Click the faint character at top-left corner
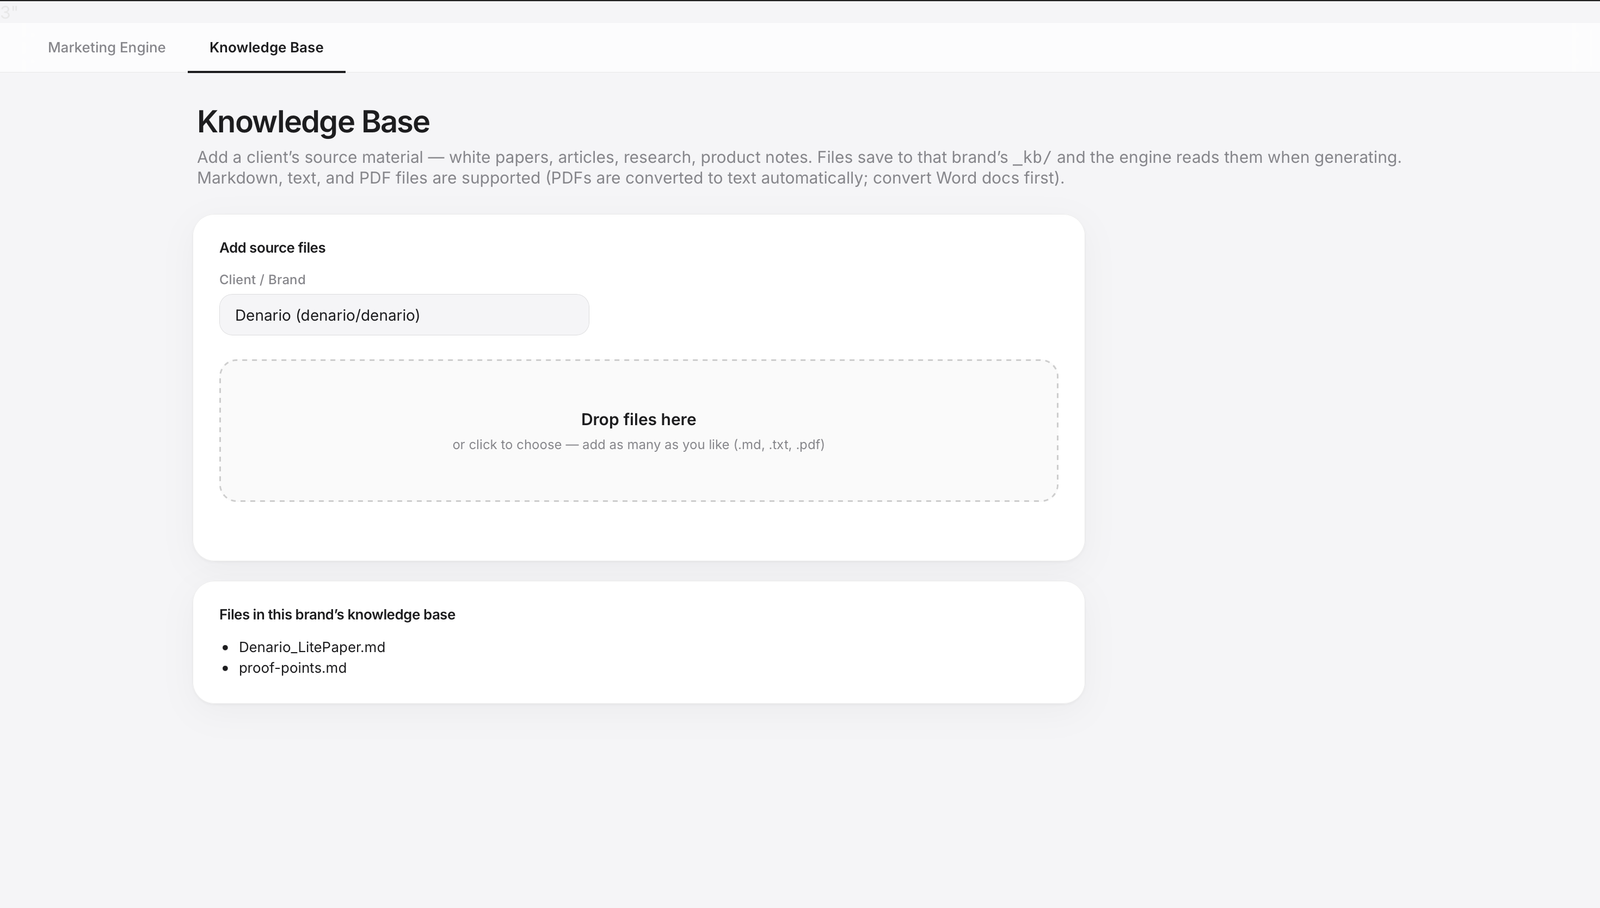The height and width of the screenshot is (908, 1600). click(9, 12)
